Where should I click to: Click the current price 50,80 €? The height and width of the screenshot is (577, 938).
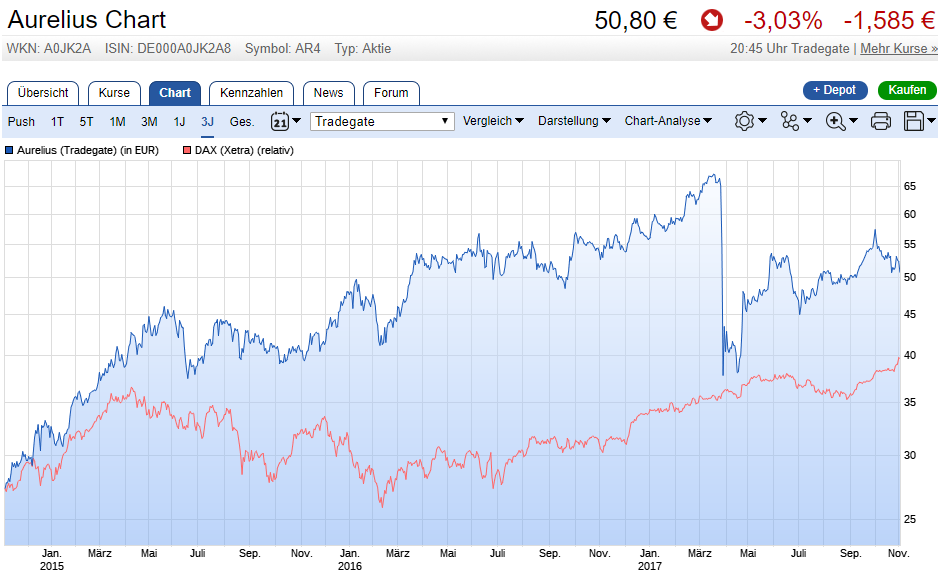pos(636,20)
